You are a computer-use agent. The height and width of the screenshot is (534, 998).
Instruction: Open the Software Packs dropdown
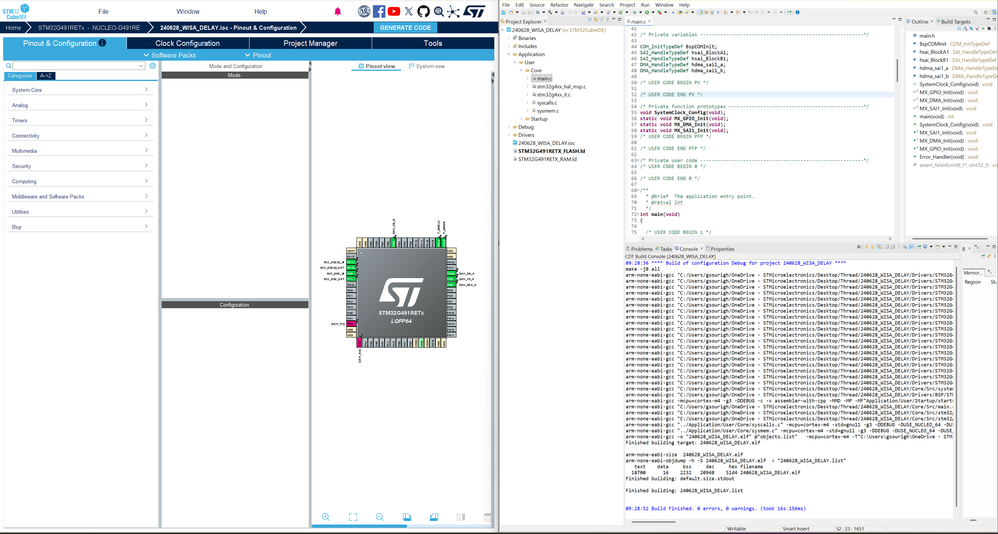(x=169, y=55)
